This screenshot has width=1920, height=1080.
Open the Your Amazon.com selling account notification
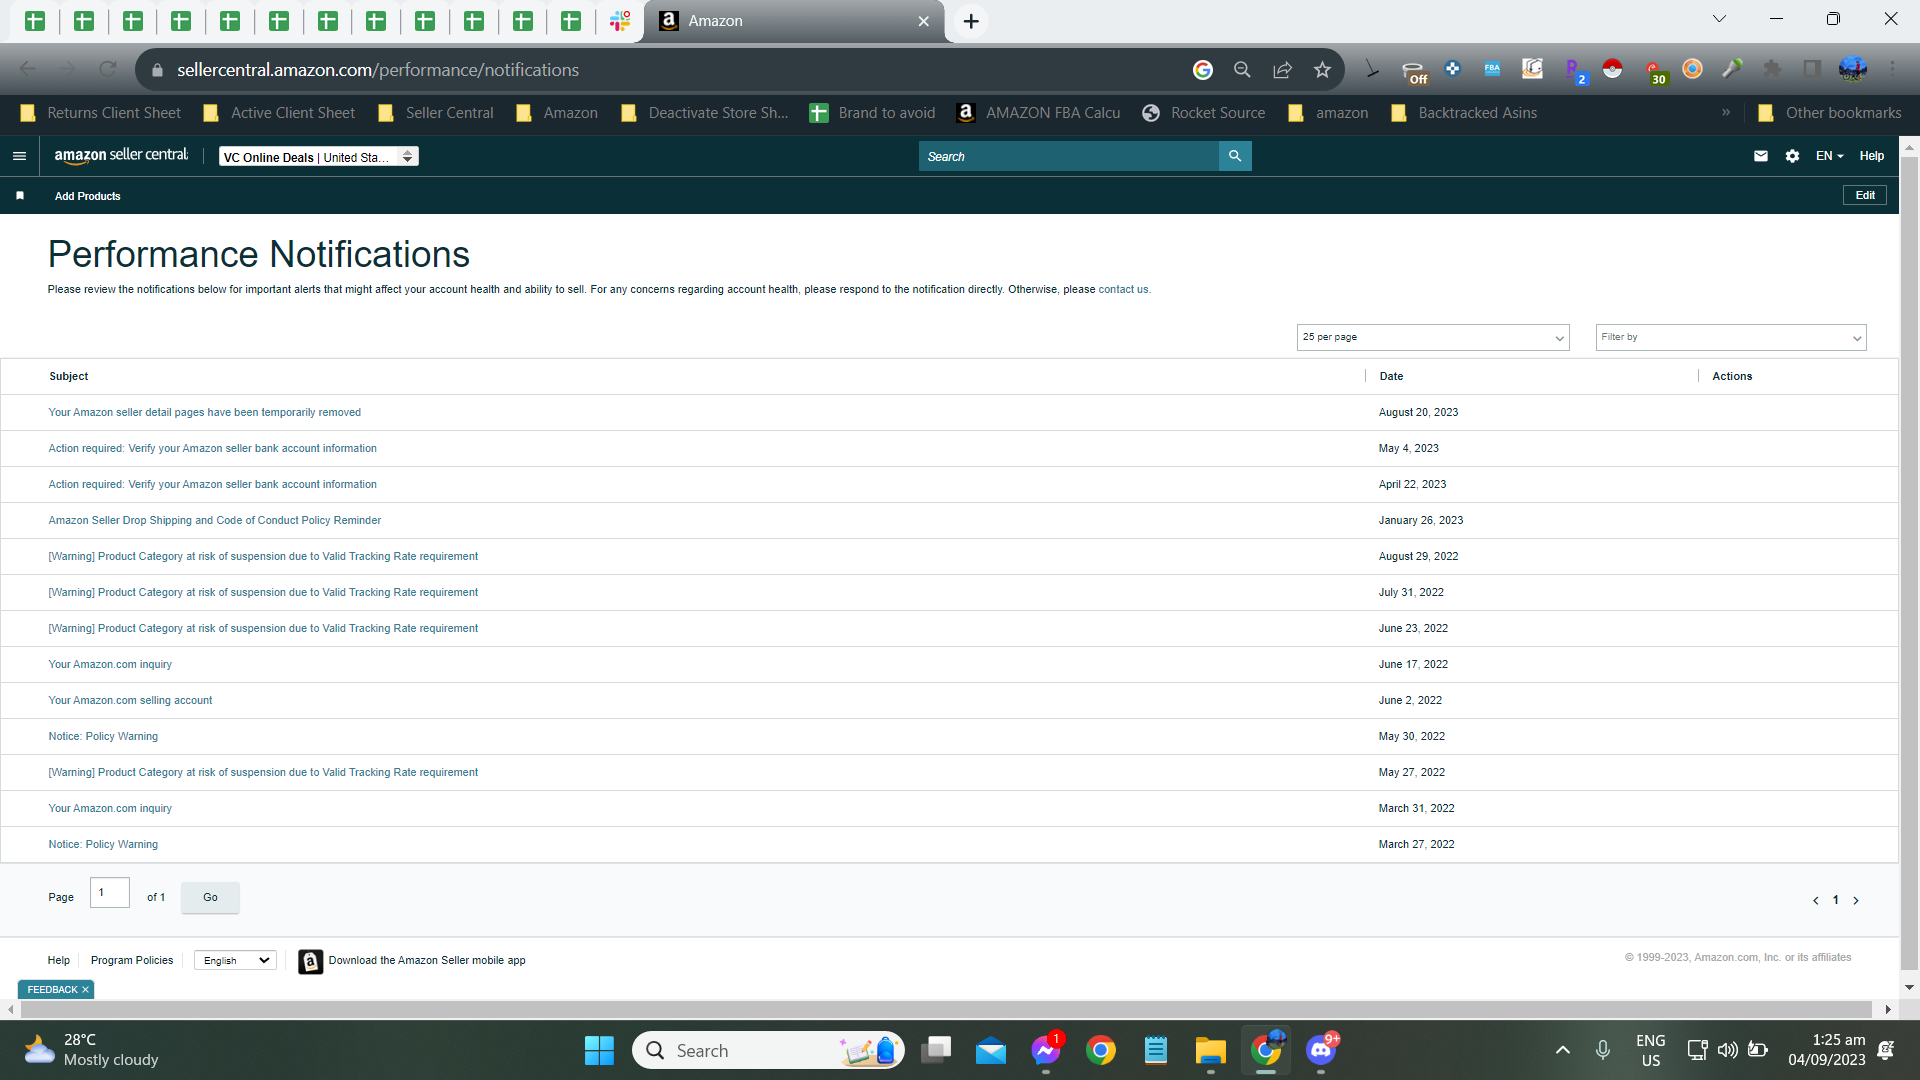pyautogui.click(x=131, y=701)
